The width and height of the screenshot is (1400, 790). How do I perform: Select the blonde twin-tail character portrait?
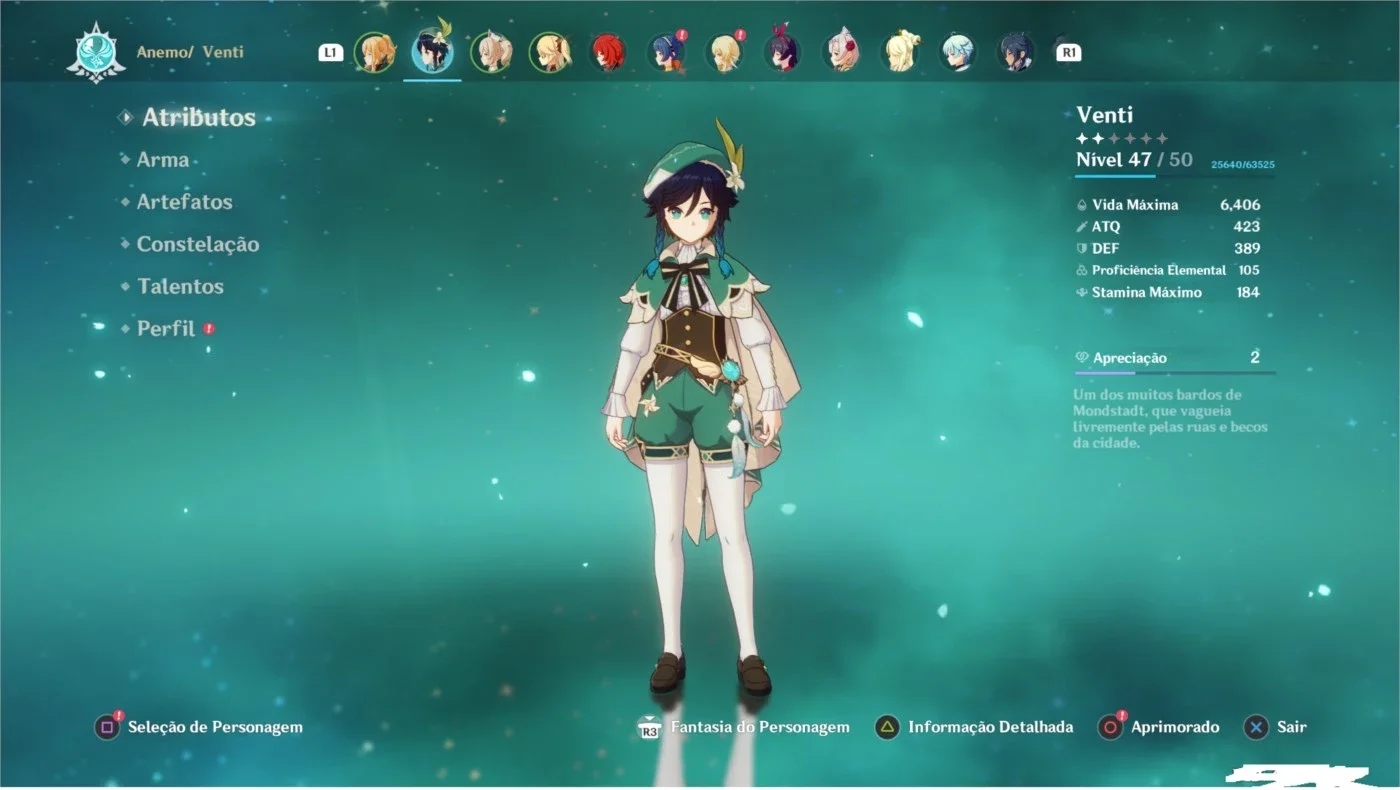pos(900,52)
